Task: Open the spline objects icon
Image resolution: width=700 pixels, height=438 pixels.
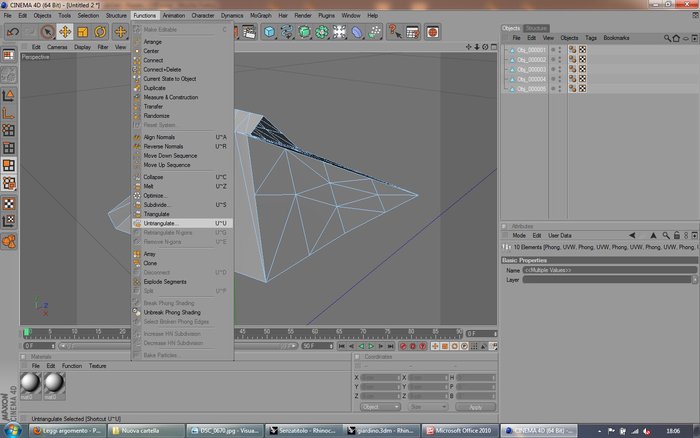Action: coord(287,32)
